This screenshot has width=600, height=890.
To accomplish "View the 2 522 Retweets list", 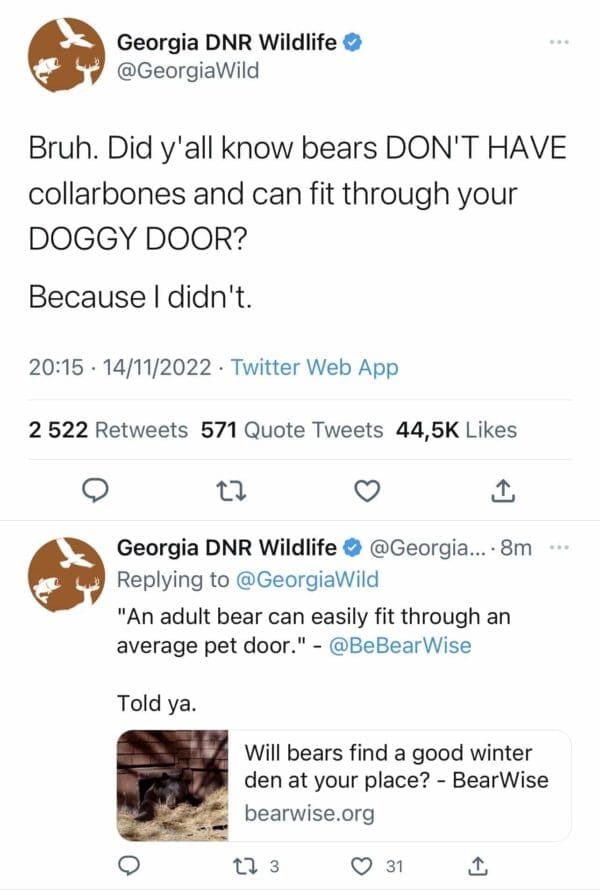I will (108, 430).
